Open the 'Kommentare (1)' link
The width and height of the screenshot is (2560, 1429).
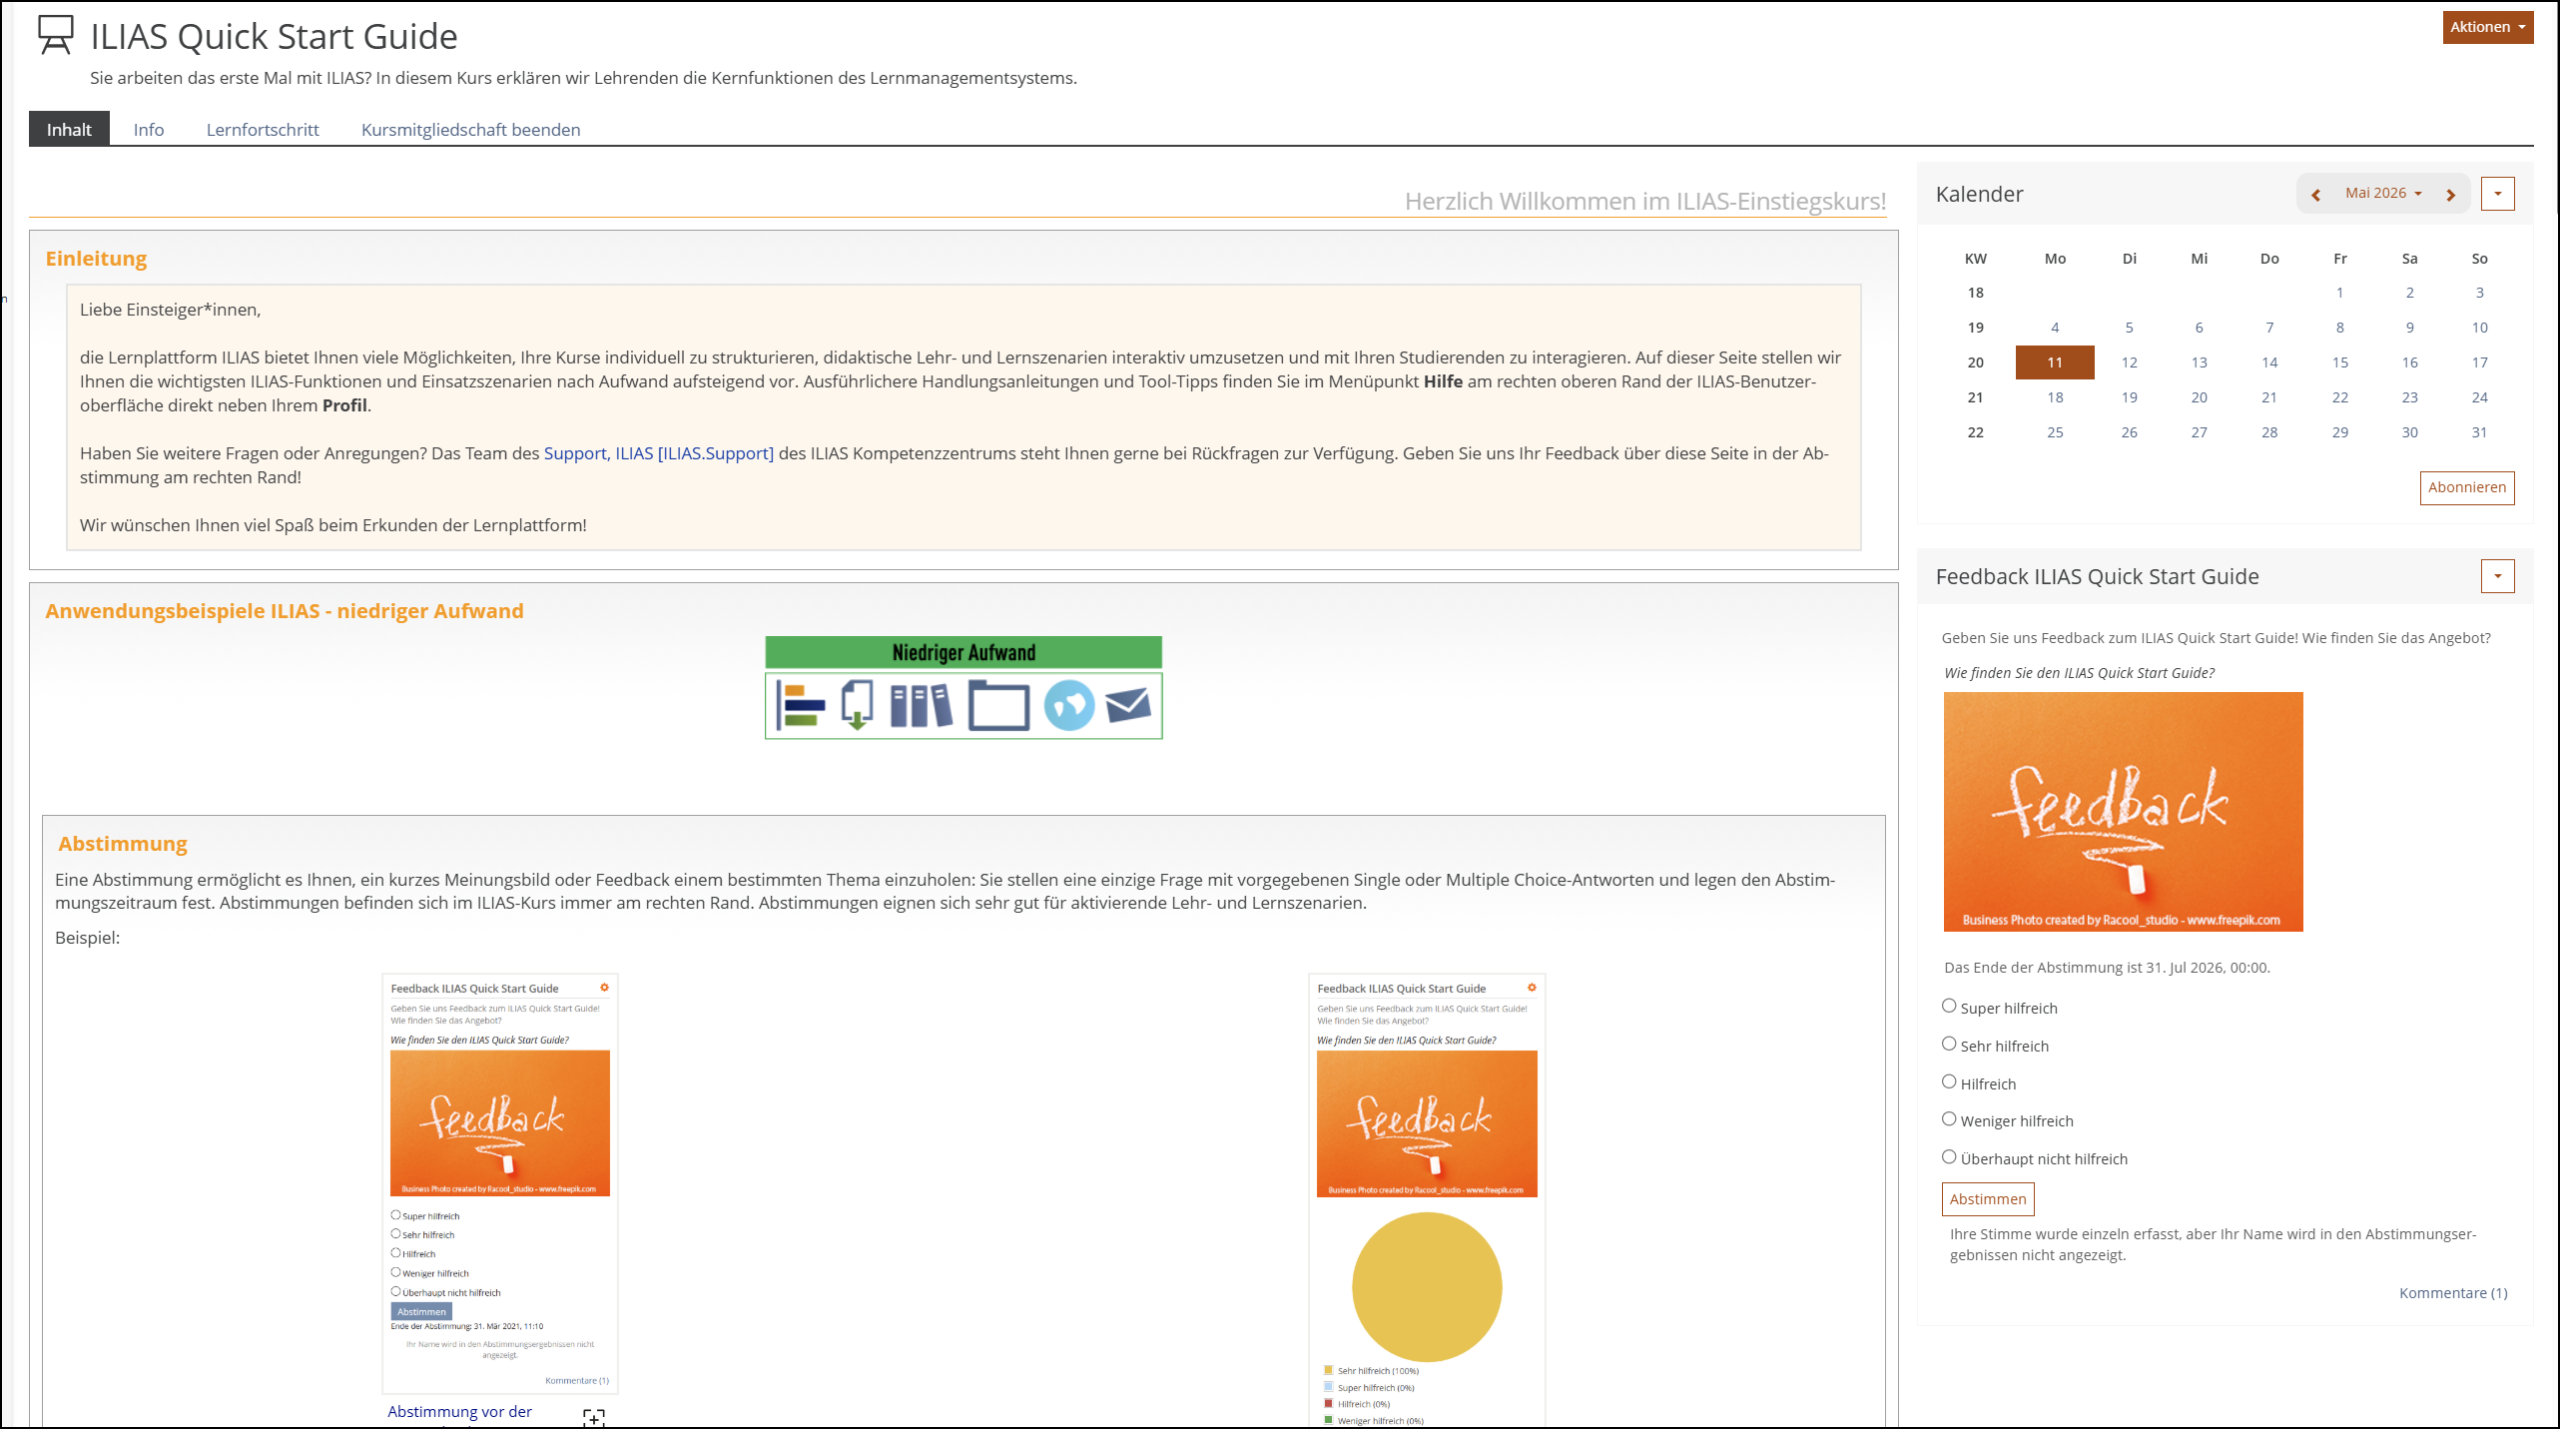point(2453,1293)
